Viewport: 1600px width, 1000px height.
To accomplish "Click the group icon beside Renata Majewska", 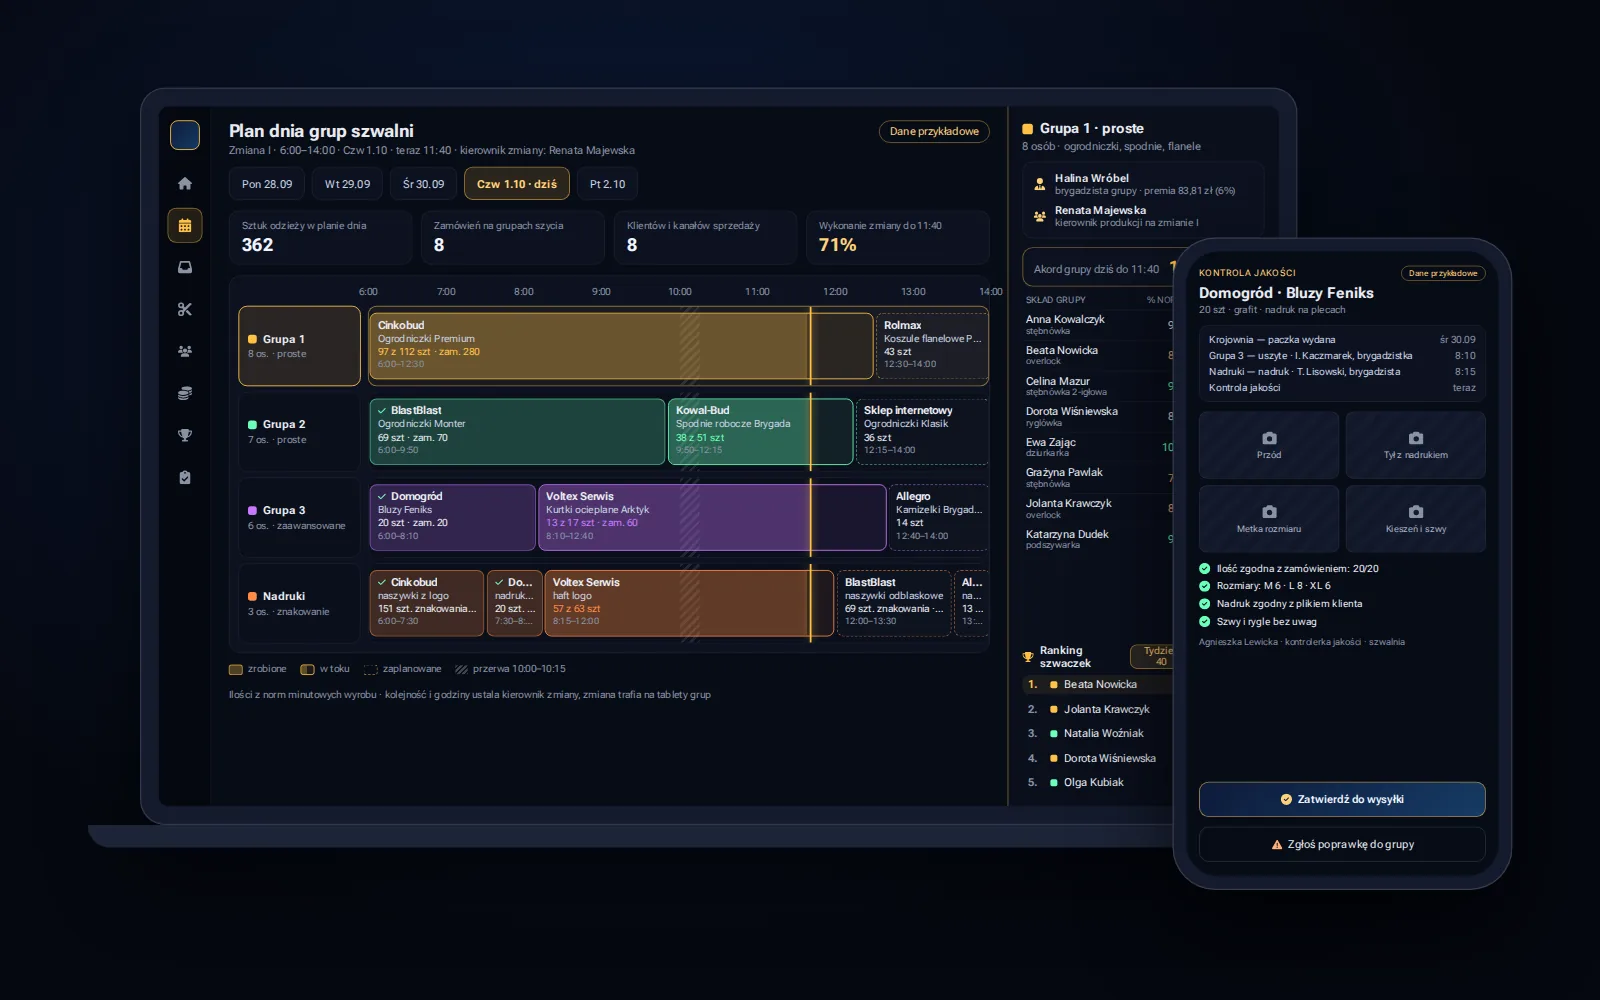I will (1040, 216).
